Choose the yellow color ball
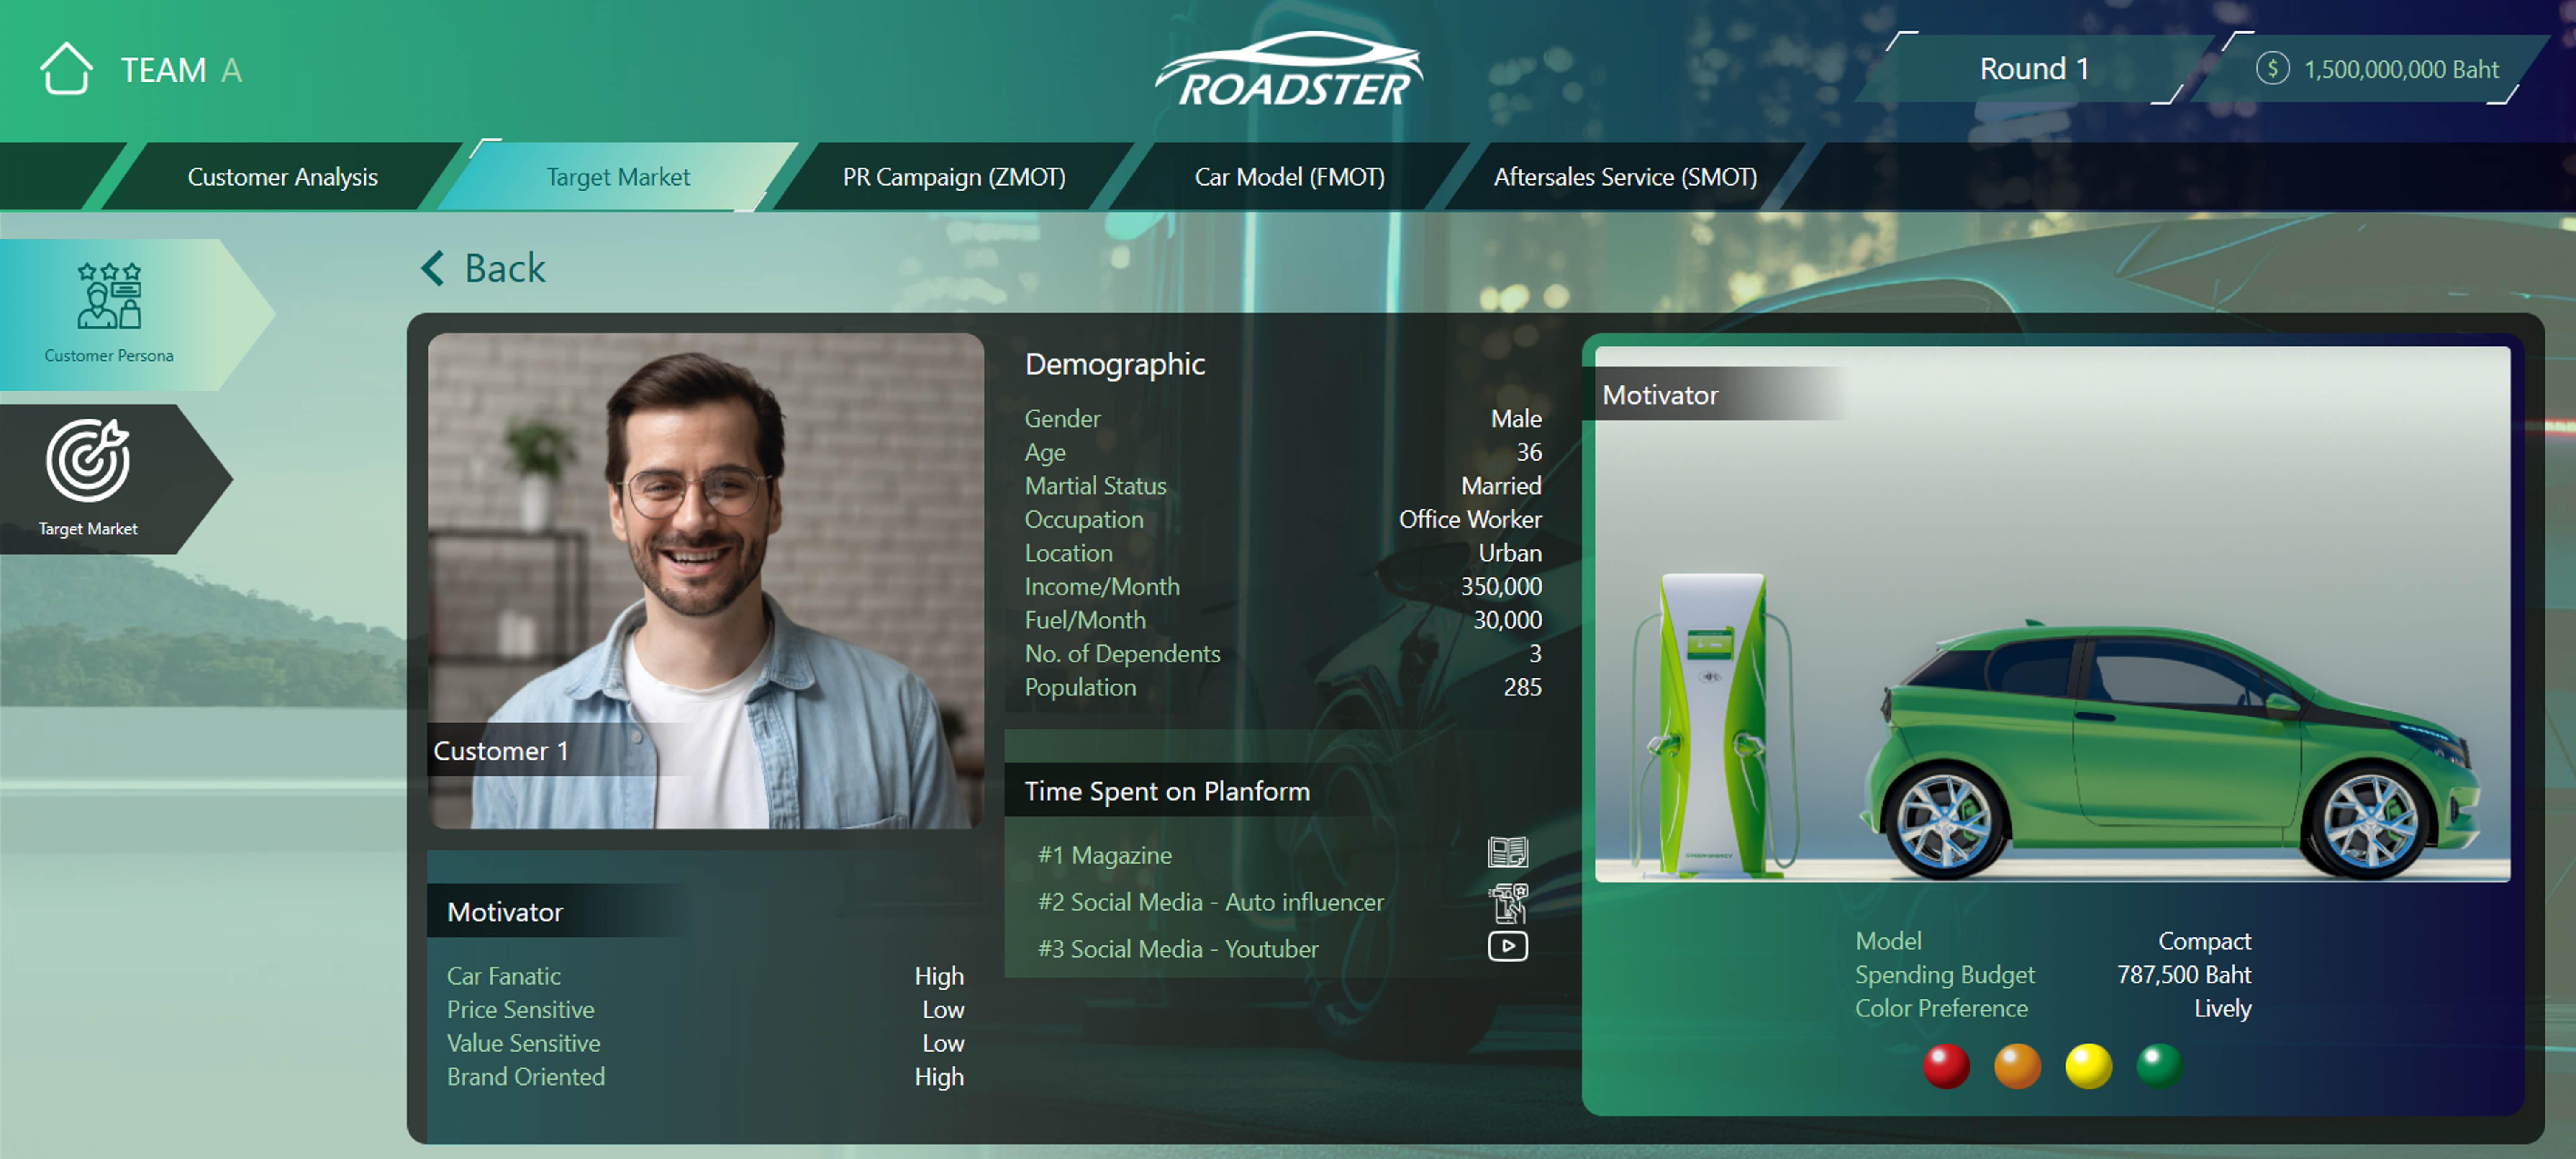Viewport: 2576px width, 1159px height. click(x=2088, y=1066)
